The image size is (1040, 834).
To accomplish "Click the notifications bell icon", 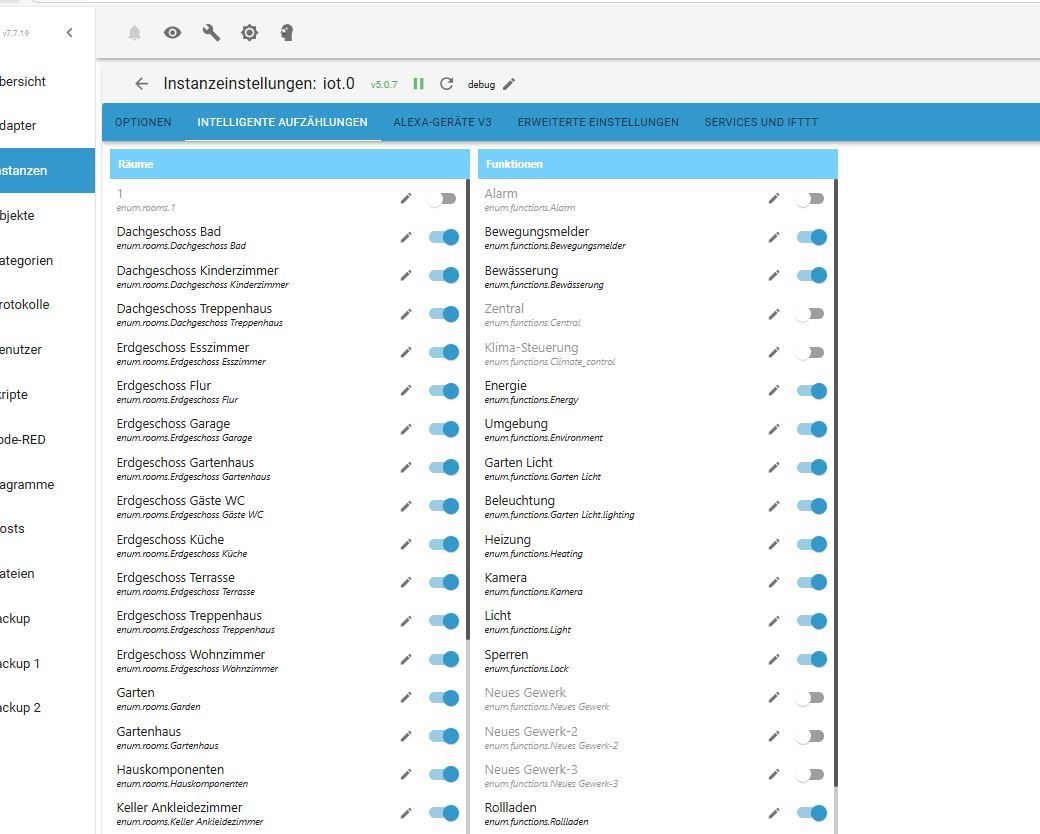I will (135, 33).
